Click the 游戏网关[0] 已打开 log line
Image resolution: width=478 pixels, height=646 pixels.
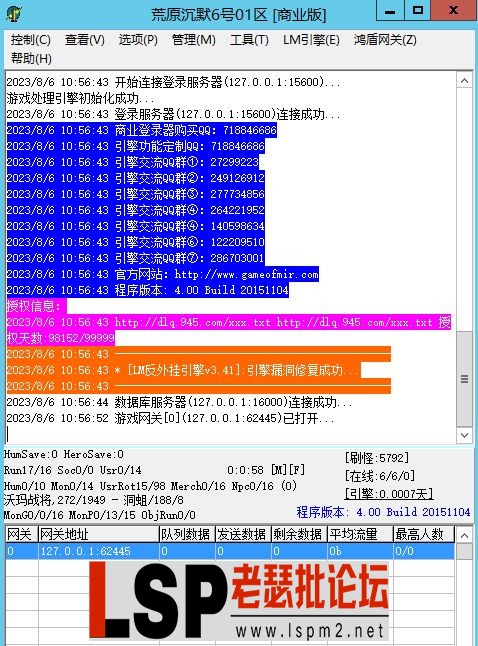tap(170, 418)
